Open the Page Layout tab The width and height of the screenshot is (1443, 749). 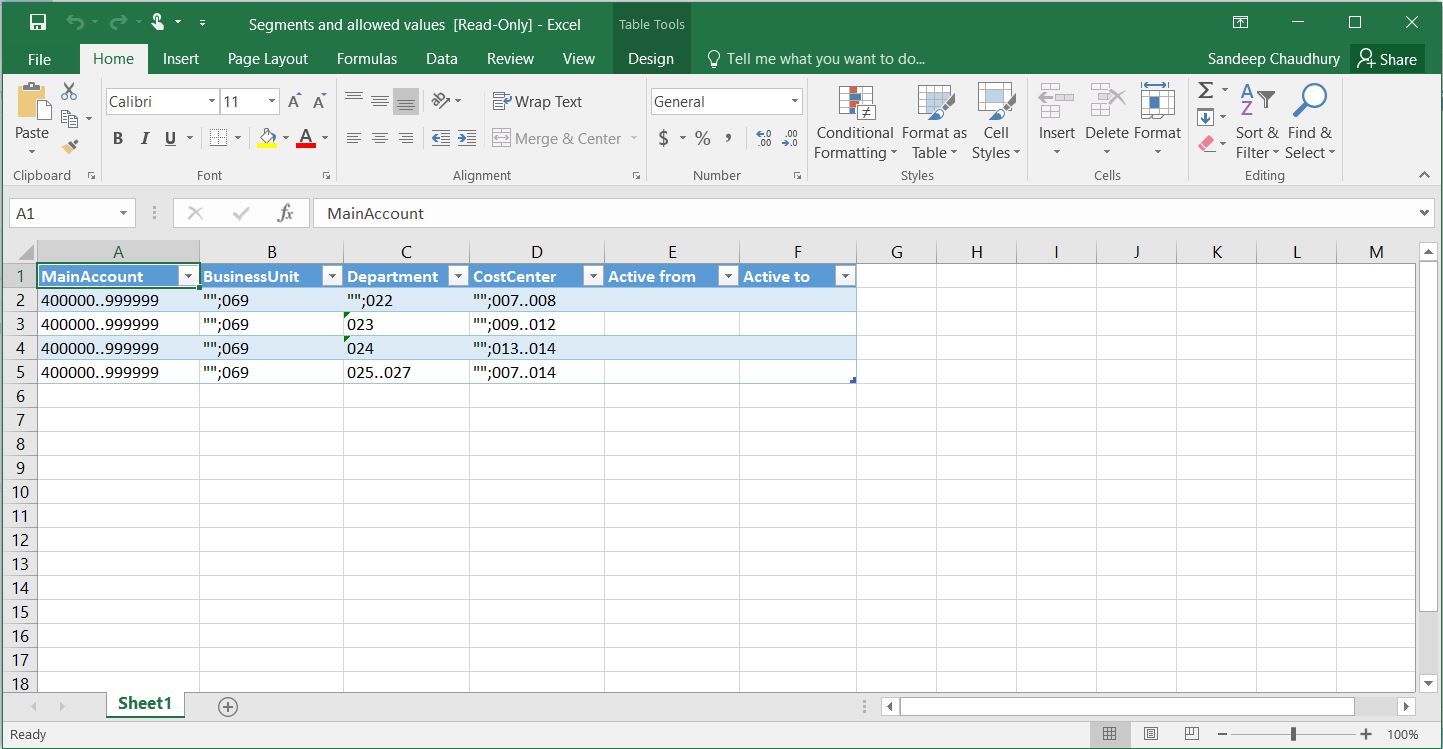tap(267, 59)
